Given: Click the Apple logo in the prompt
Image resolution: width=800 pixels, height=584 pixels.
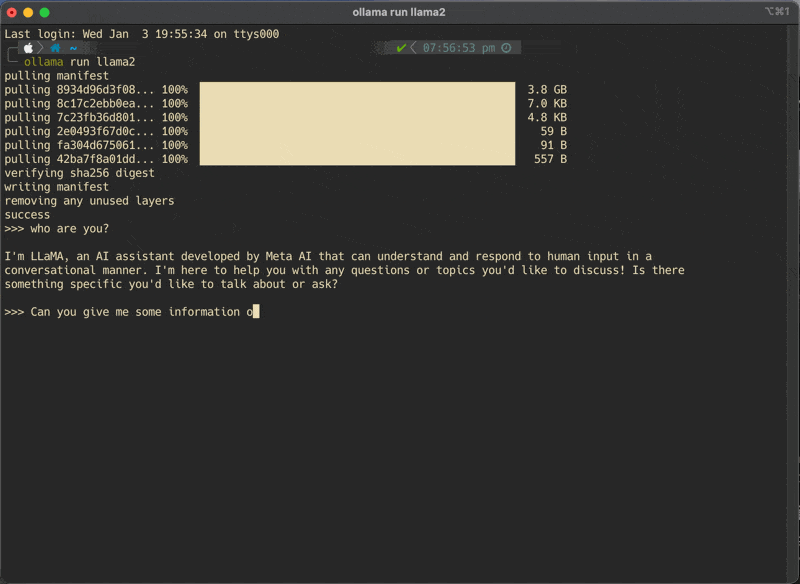Looking at the screenshot, I should (28, 47).
